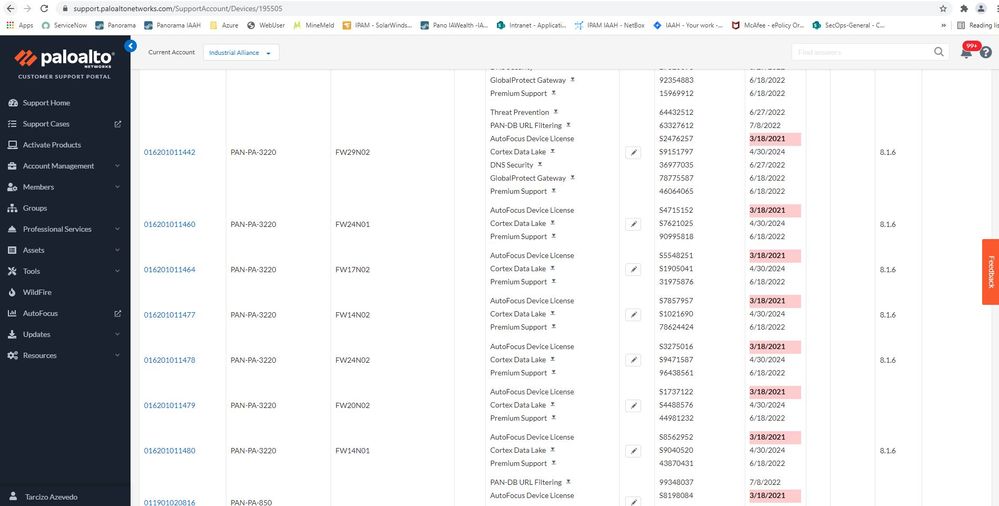Click the Support Home dashboard icon
Image resolution: width=999 pixels, height=506 pixels.
point(12,103)
